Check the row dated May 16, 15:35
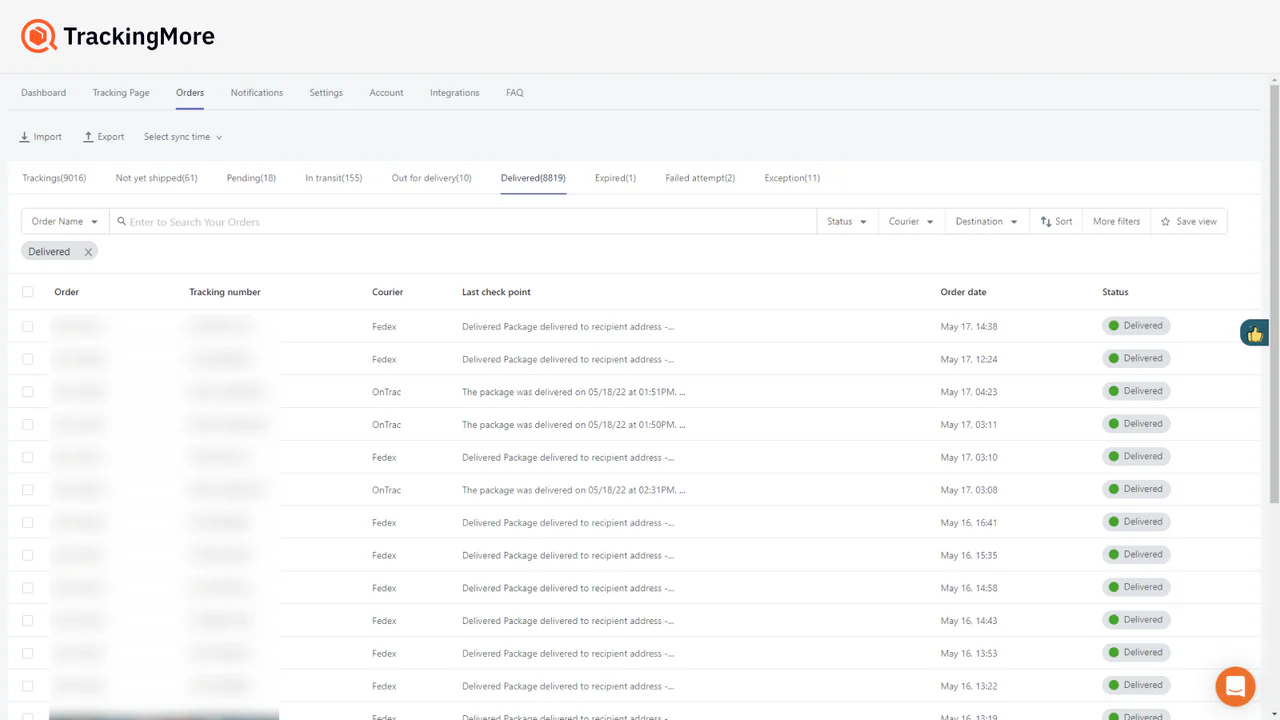 (28, 555)
